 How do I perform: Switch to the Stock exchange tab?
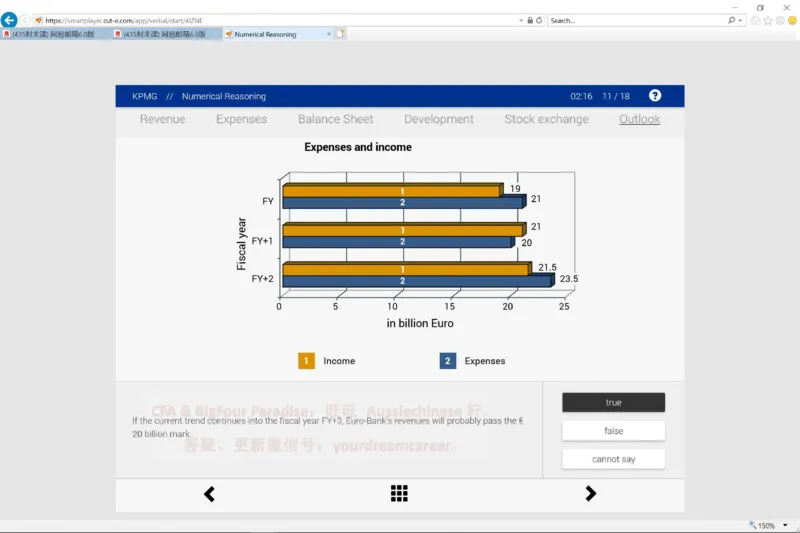point(546,119)
